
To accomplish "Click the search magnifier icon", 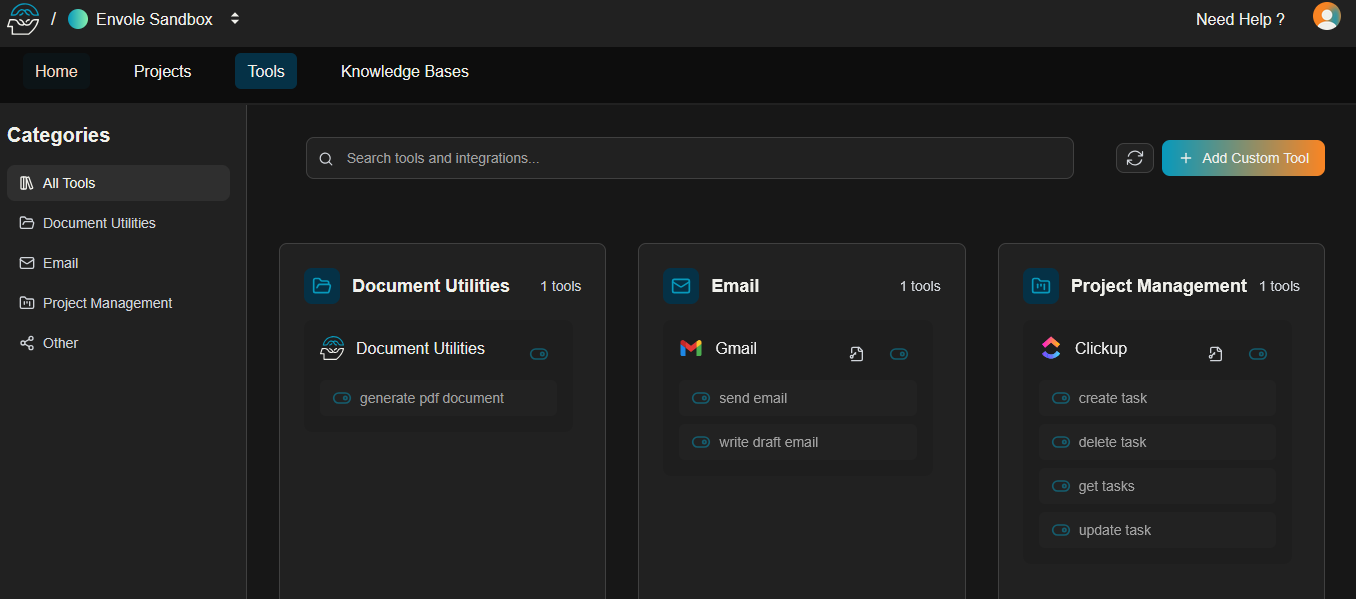I will [x=326, y=158].
